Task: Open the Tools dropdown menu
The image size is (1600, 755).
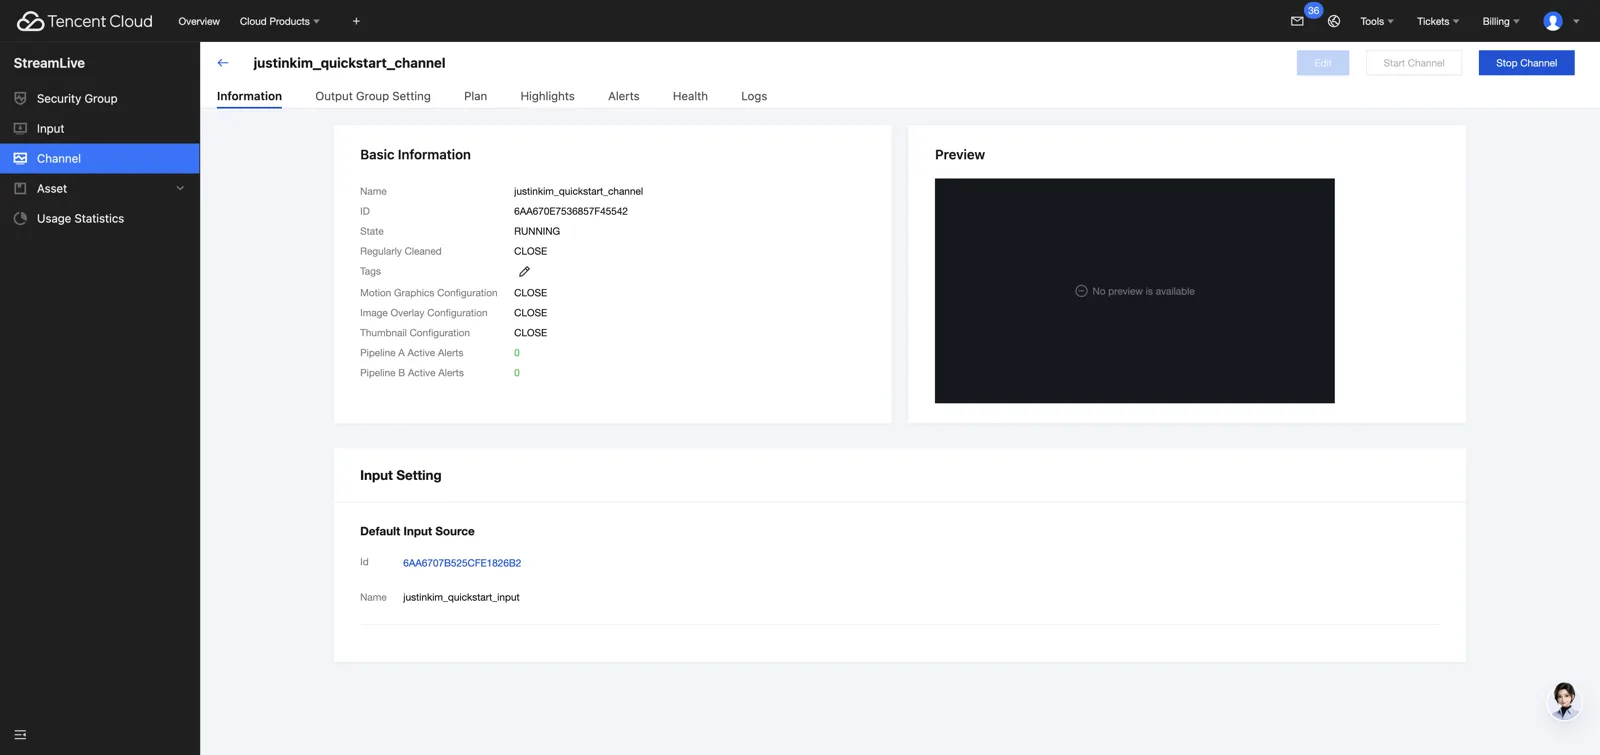Action: pos(1377,21)
